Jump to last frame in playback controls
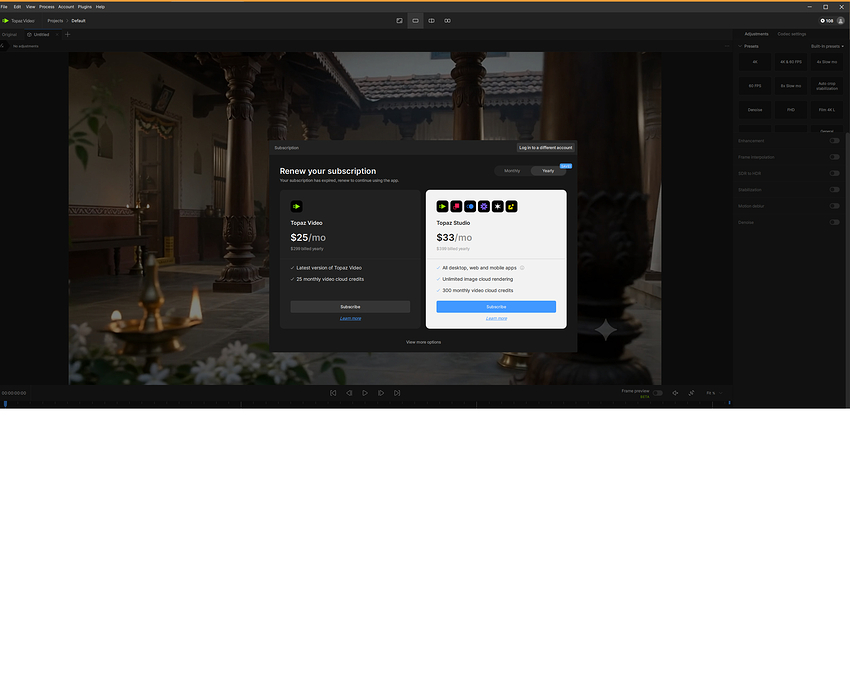850x682 pixels. coord(397,393)
